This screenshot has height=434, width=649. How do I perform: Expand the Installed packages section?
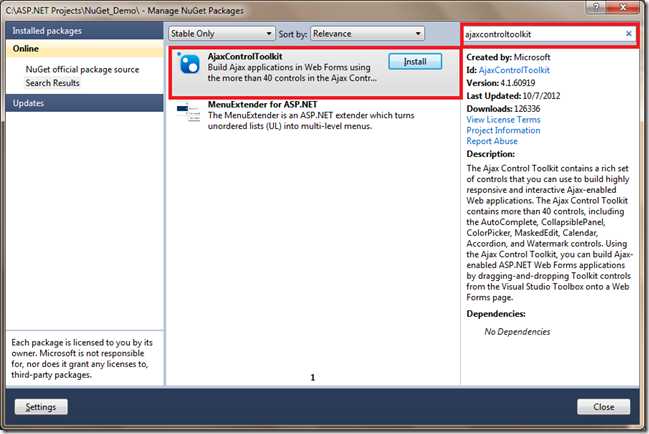pos(84,31)
